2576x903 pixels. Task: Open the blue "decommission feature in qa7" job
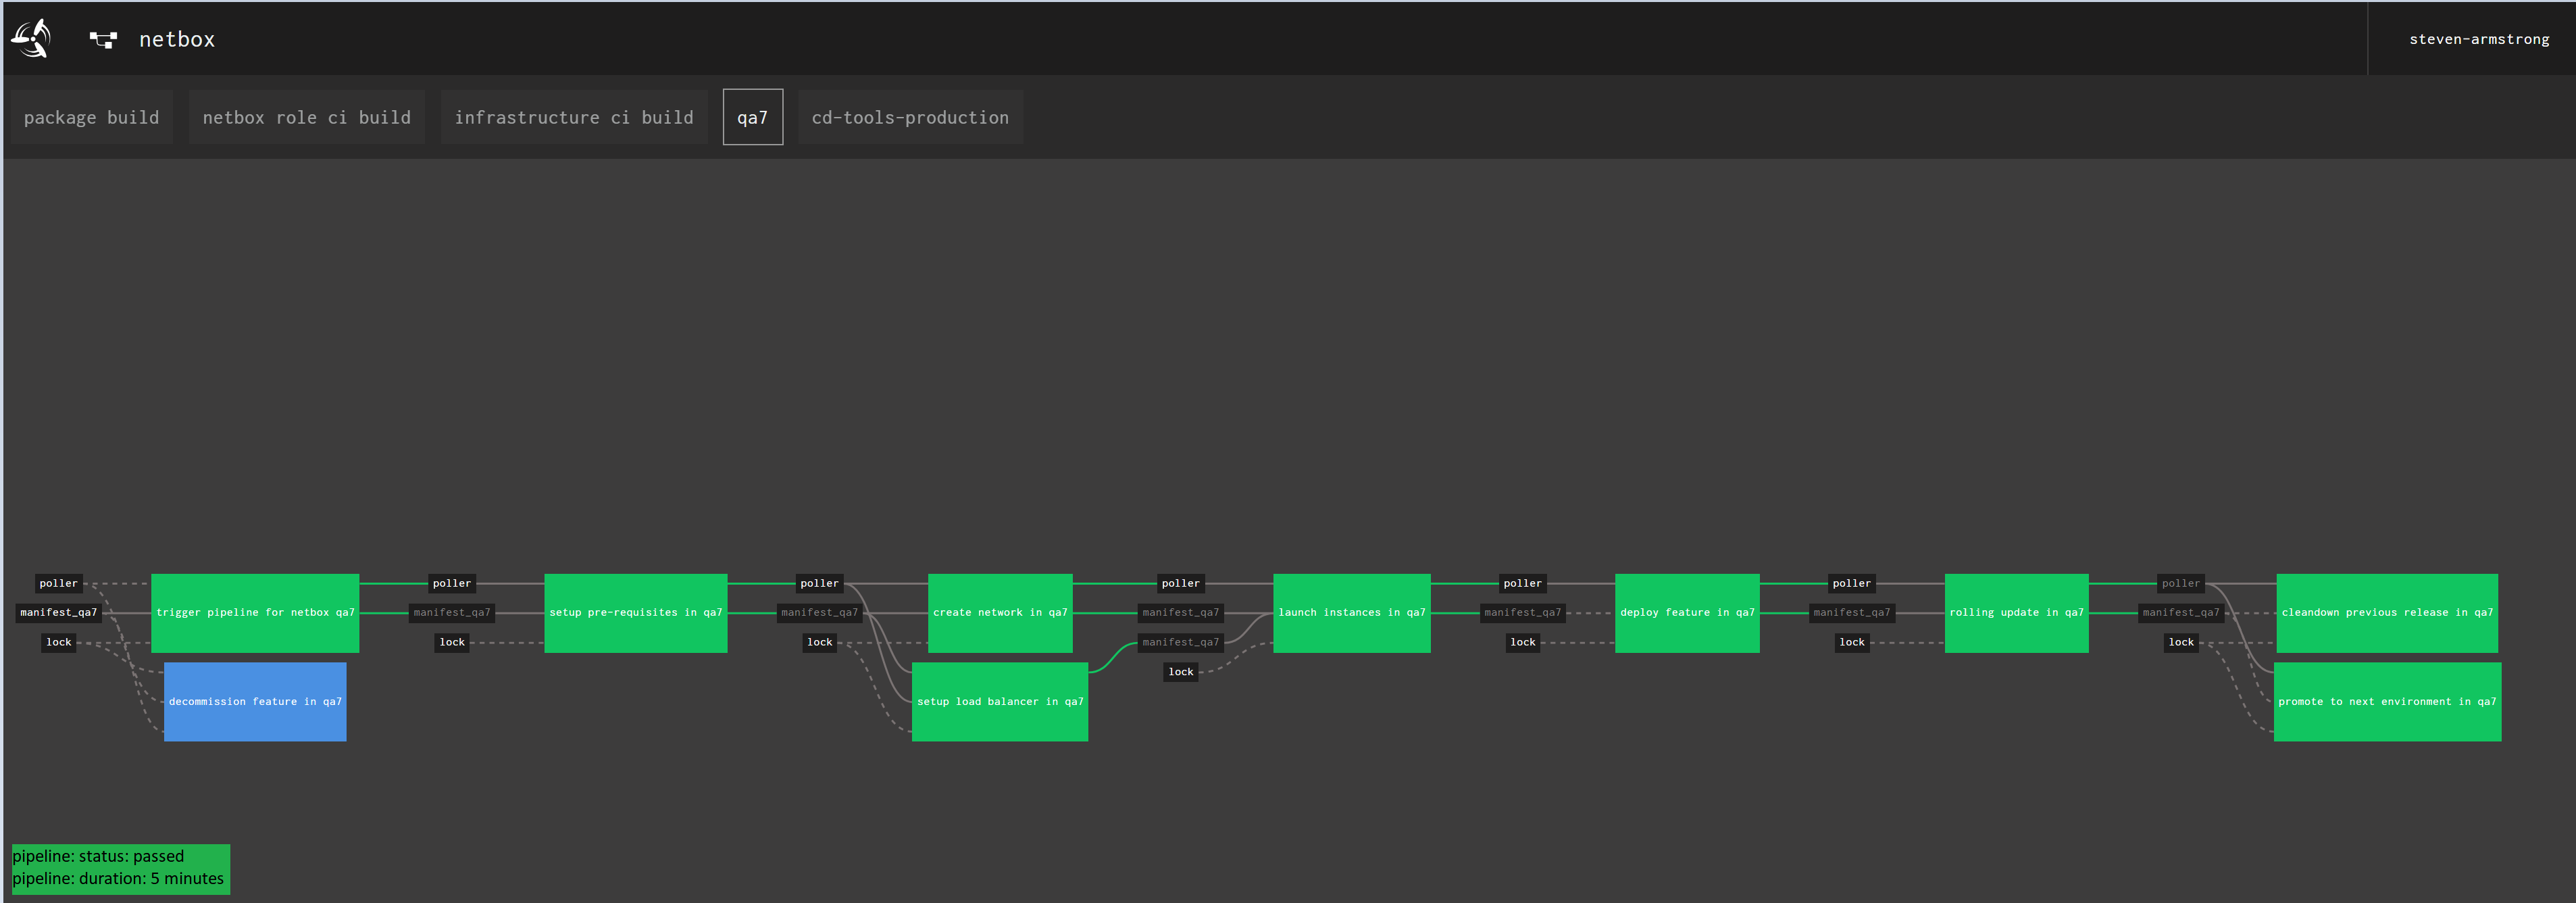tap(254, 701)
